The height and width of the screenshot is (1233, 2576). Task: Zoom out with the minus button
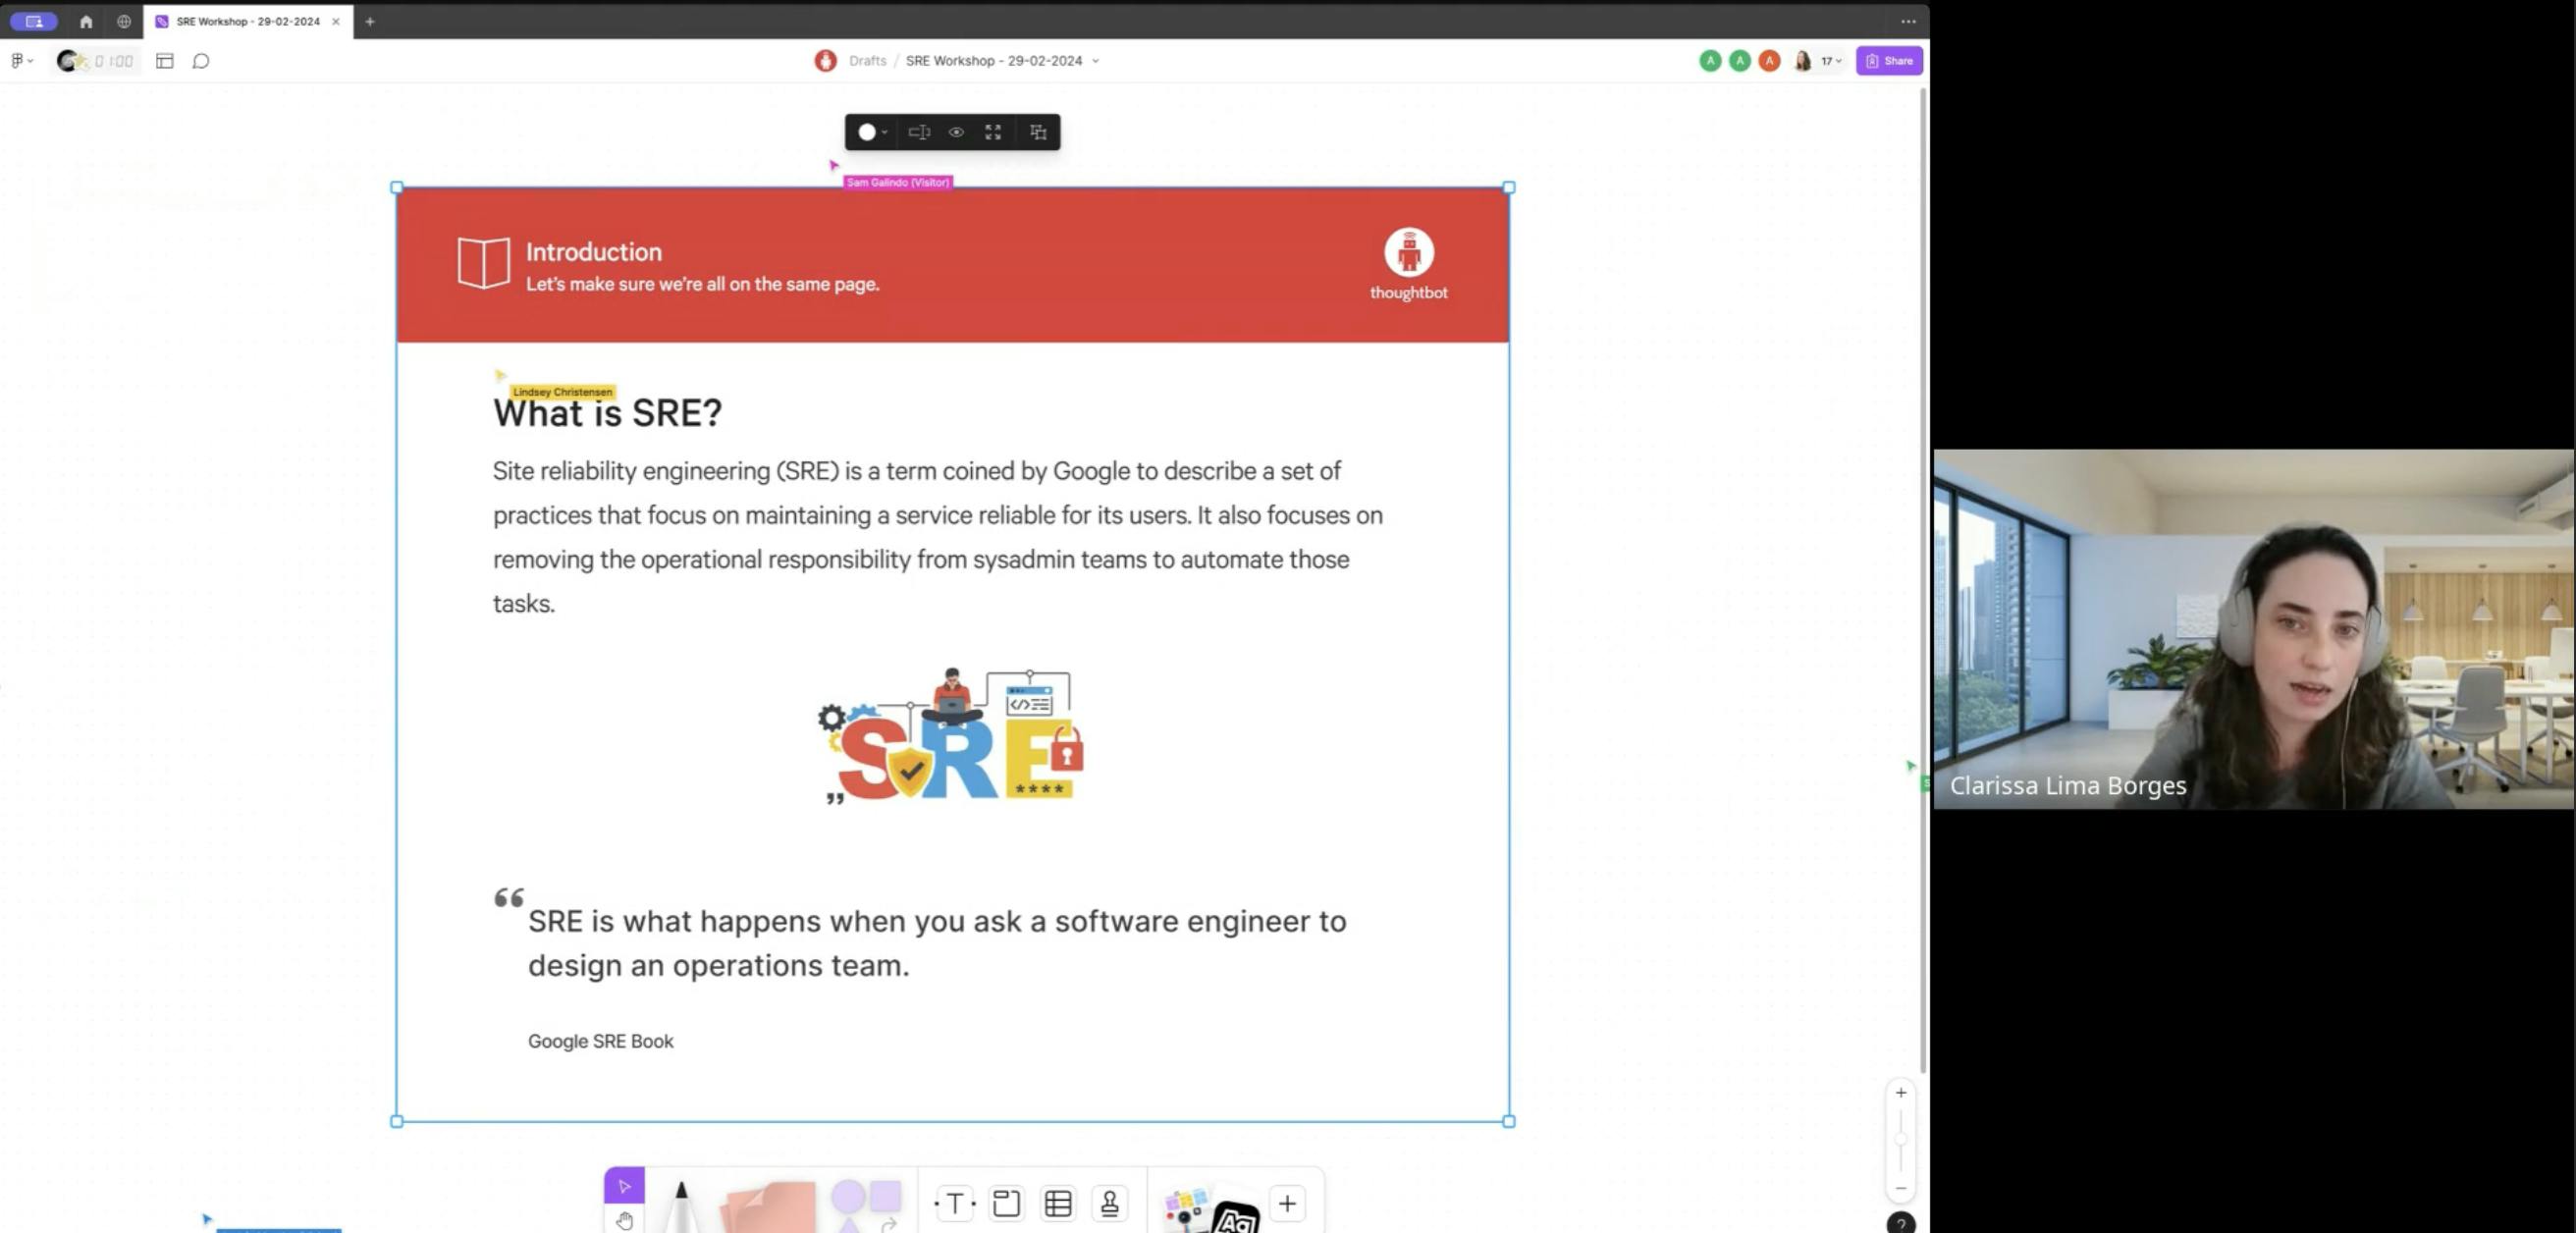pos(1900,1188)
